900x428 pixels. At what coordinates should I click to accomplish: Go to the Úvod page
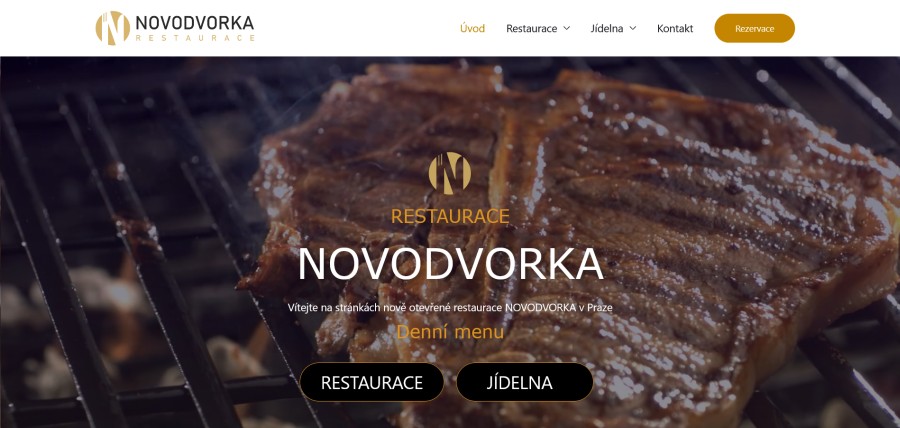472,28
